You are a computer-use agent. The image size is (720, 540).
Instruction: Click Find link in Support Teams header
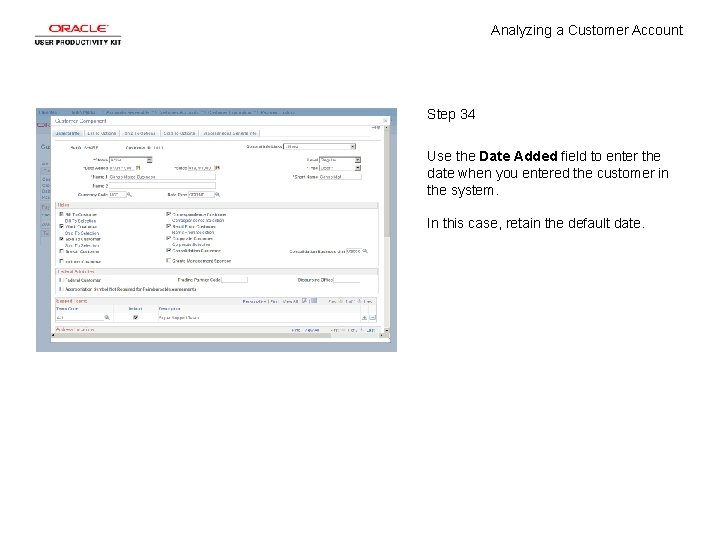[274, 302]
